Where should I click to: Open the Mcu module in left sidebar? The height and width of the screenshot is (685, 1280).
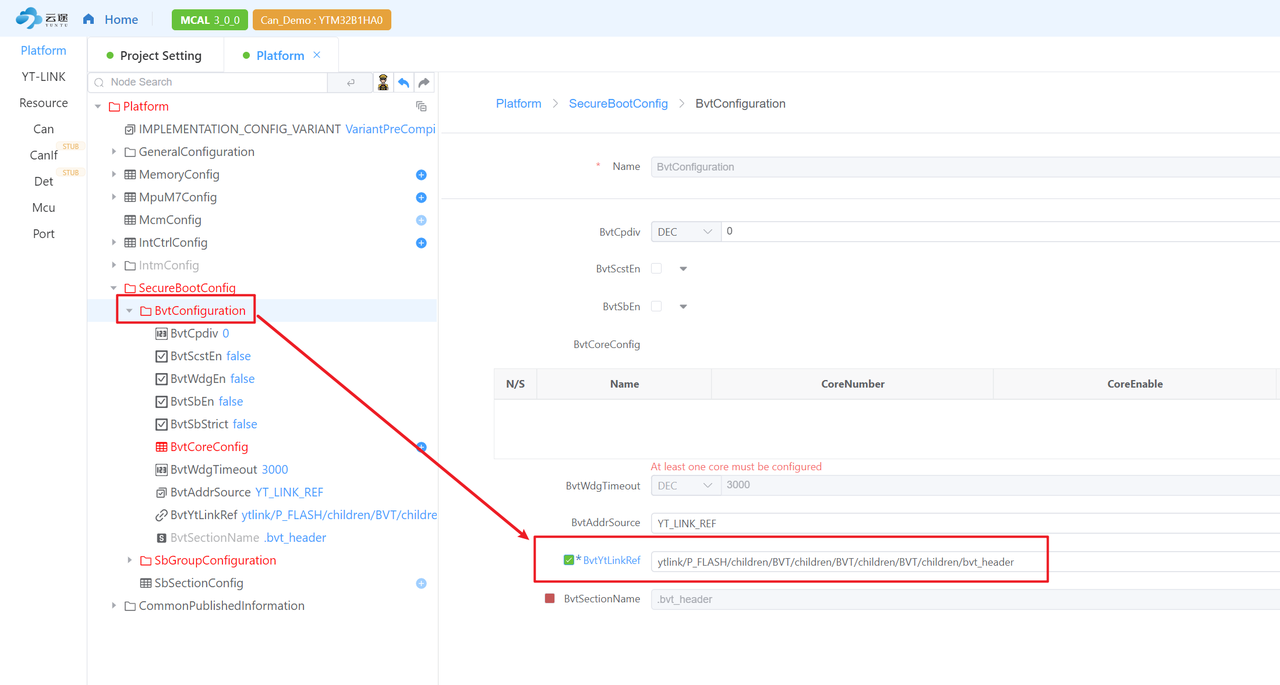pos(44,208)
